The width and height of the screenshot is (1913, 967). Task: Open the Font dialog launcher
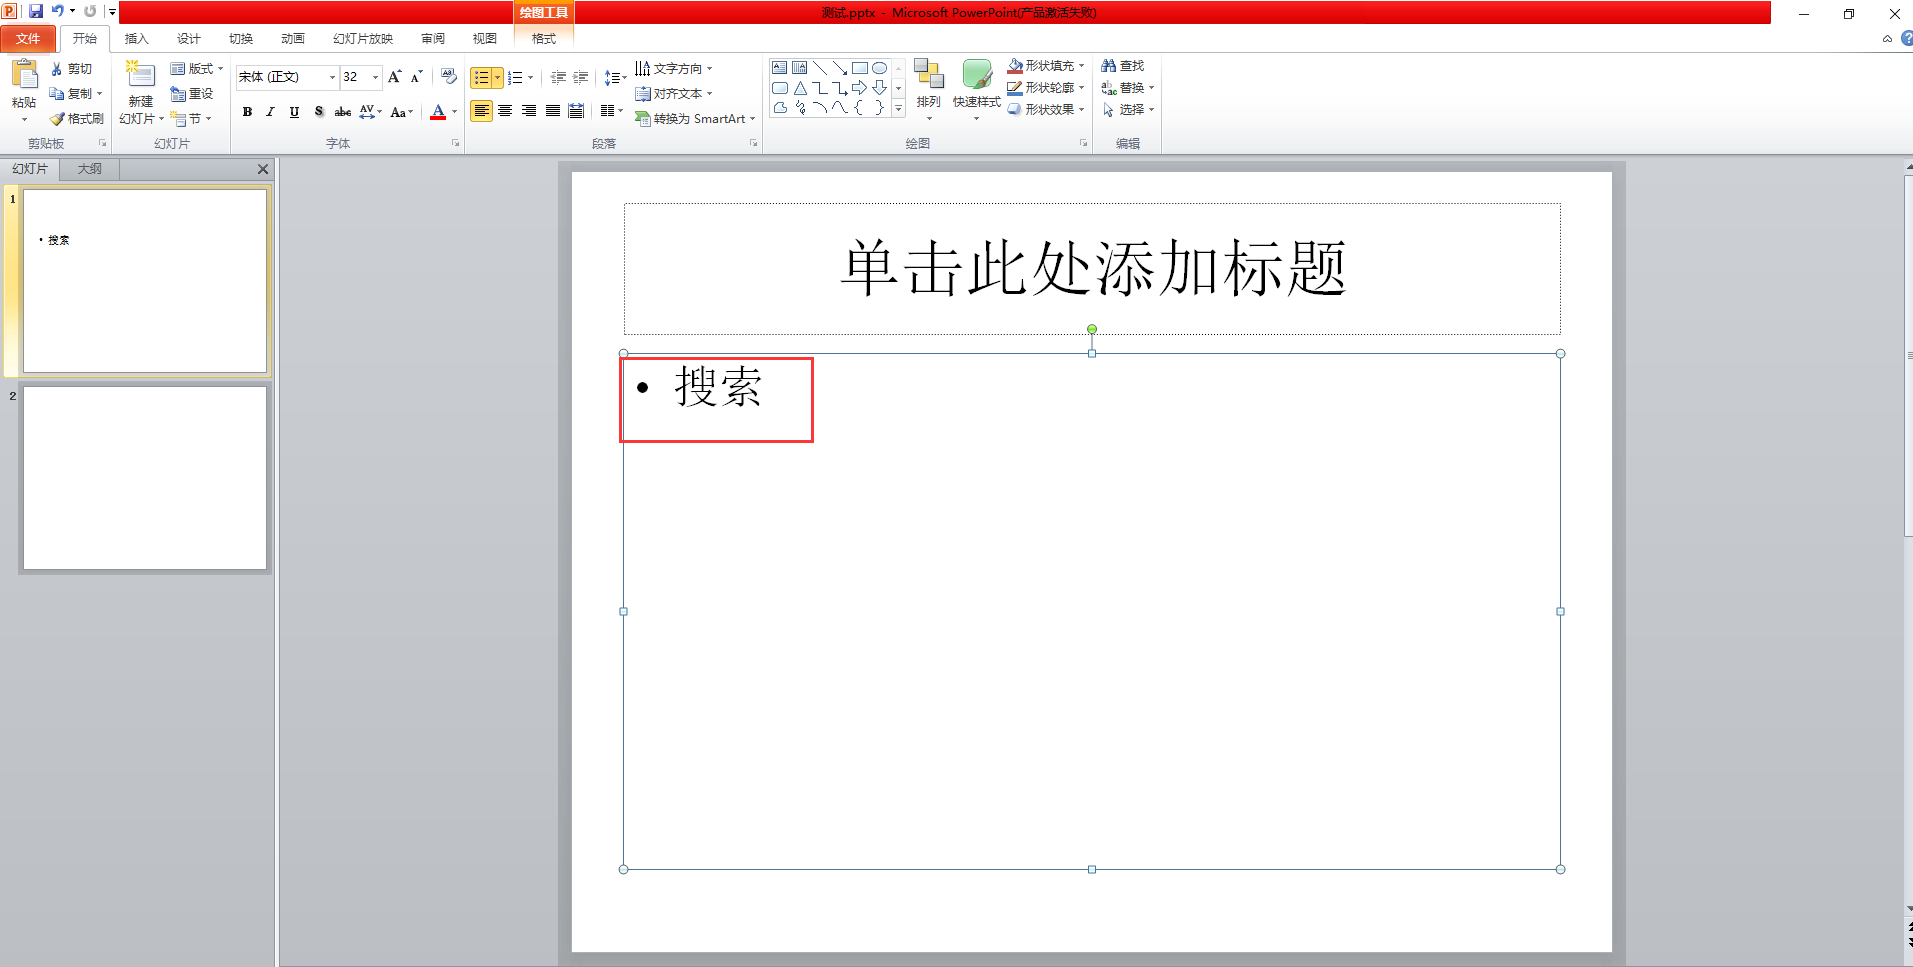tap(455, 143)
